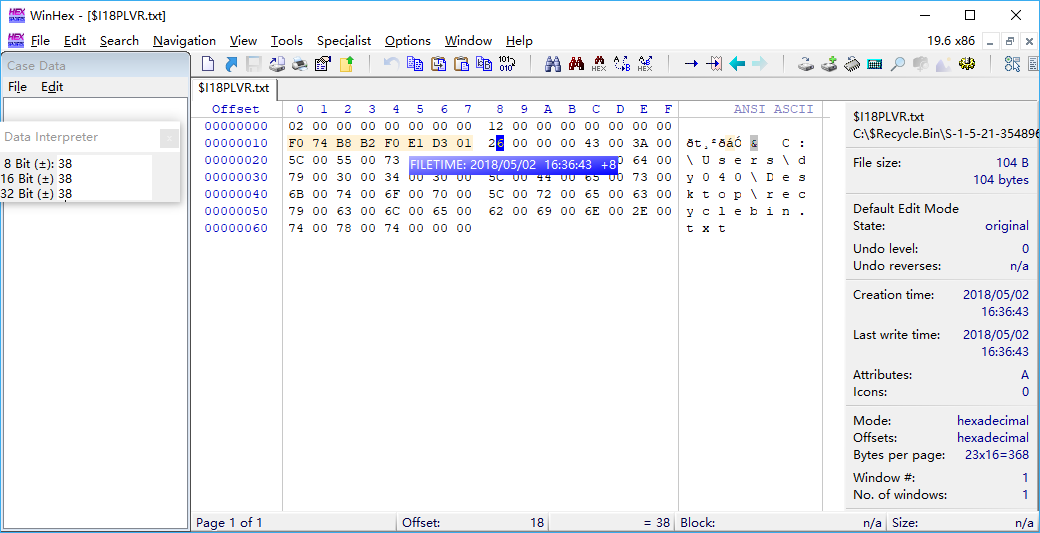
Task: Click the WinHex title bar app icon
Action: coord(16,15)
